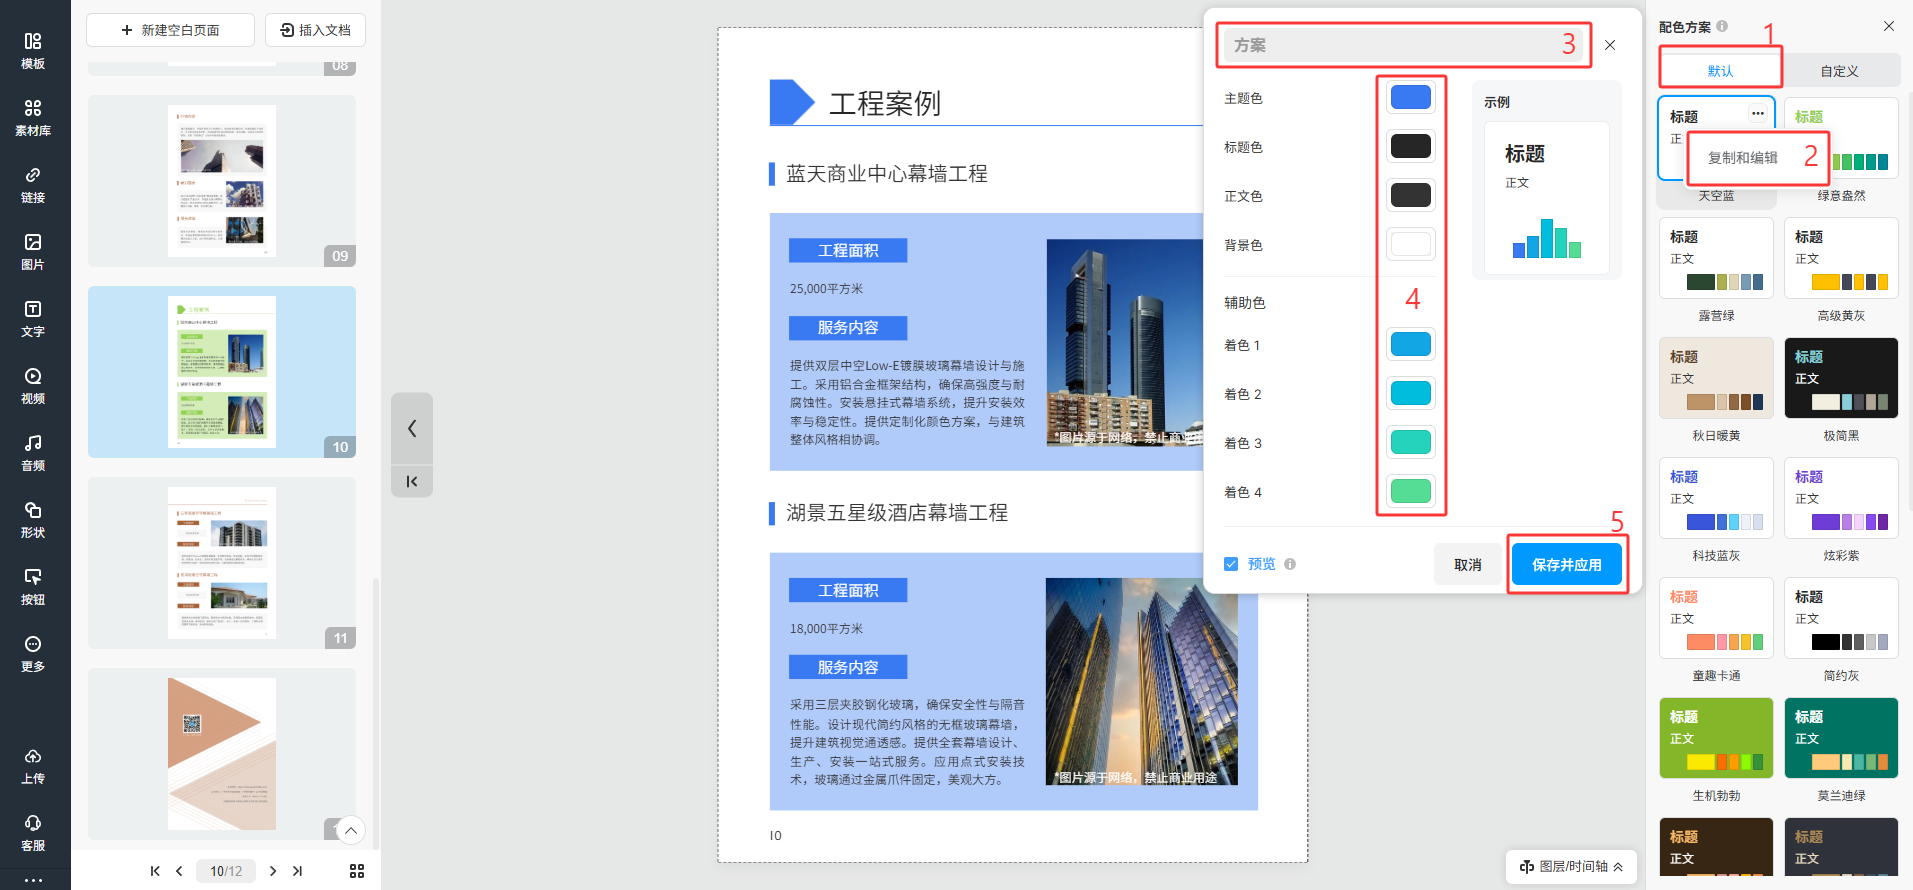Open the 形状 shapes panel

[33, 519]
